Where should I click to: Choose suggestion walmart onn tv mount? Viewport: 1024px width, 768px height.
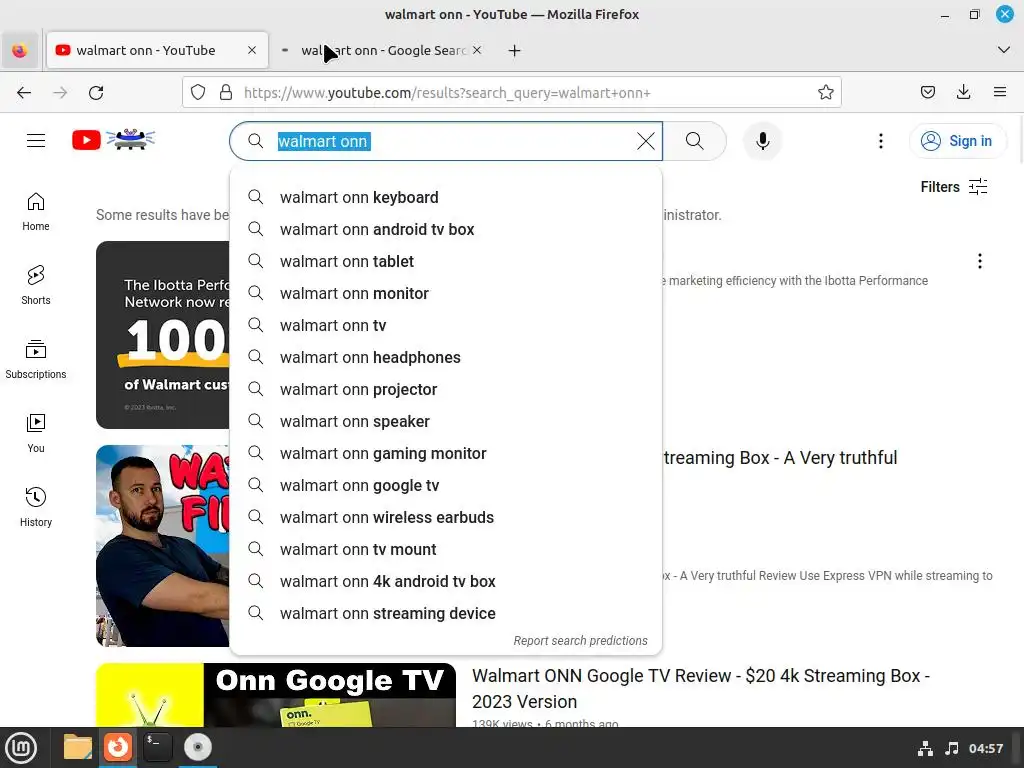446,549
